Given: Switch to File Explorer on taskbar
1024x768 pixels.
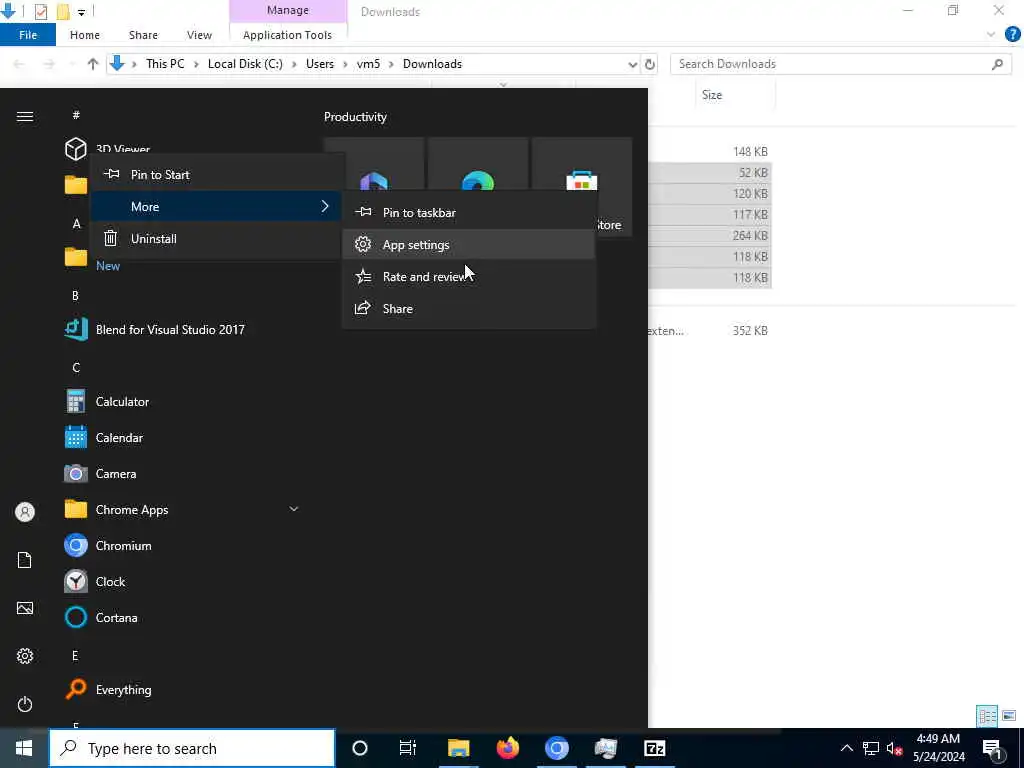Looking at the screenshot, I should [x=458, y=748].
